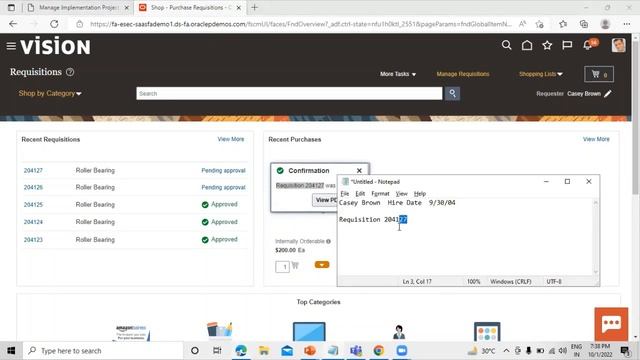The height and width of the screenshot is (360, 640).
Task: Open requisition 204126 link
Action: (x=33, y=187)
